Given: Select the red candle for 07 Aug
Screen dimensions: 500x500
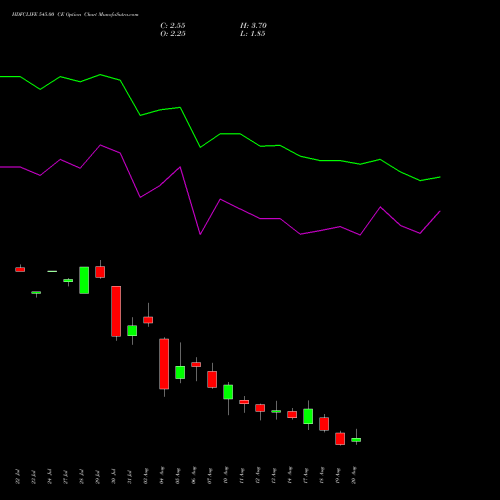Looking at the screenshot, I should [212, 379].
